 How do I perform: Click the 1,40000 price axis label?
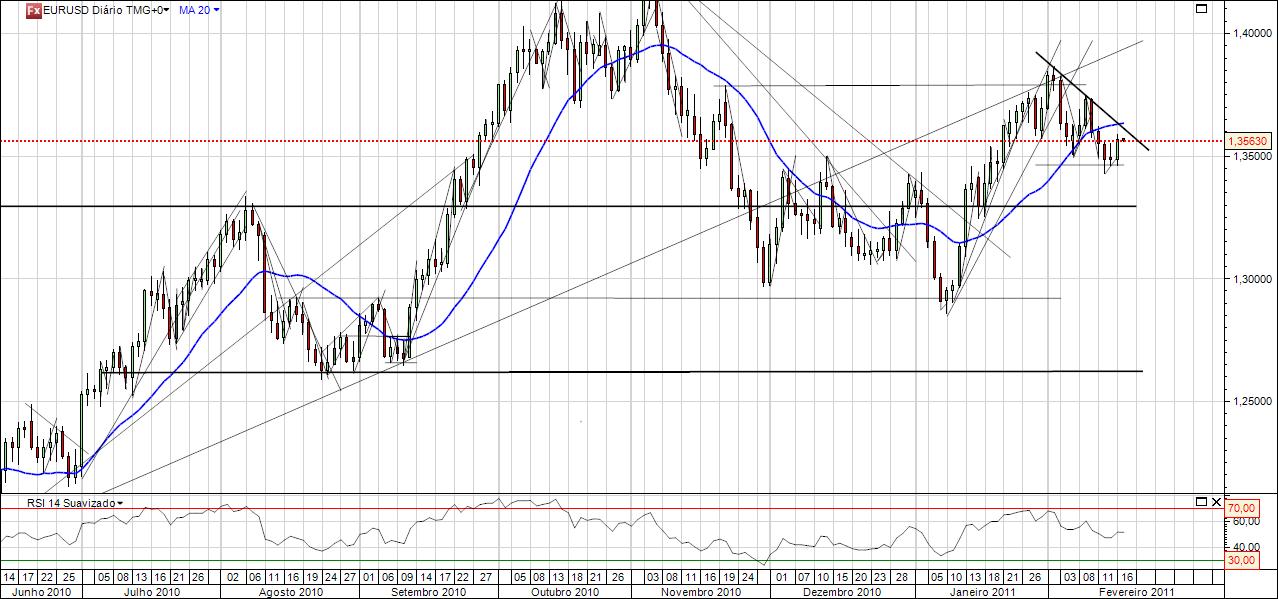1254,33
